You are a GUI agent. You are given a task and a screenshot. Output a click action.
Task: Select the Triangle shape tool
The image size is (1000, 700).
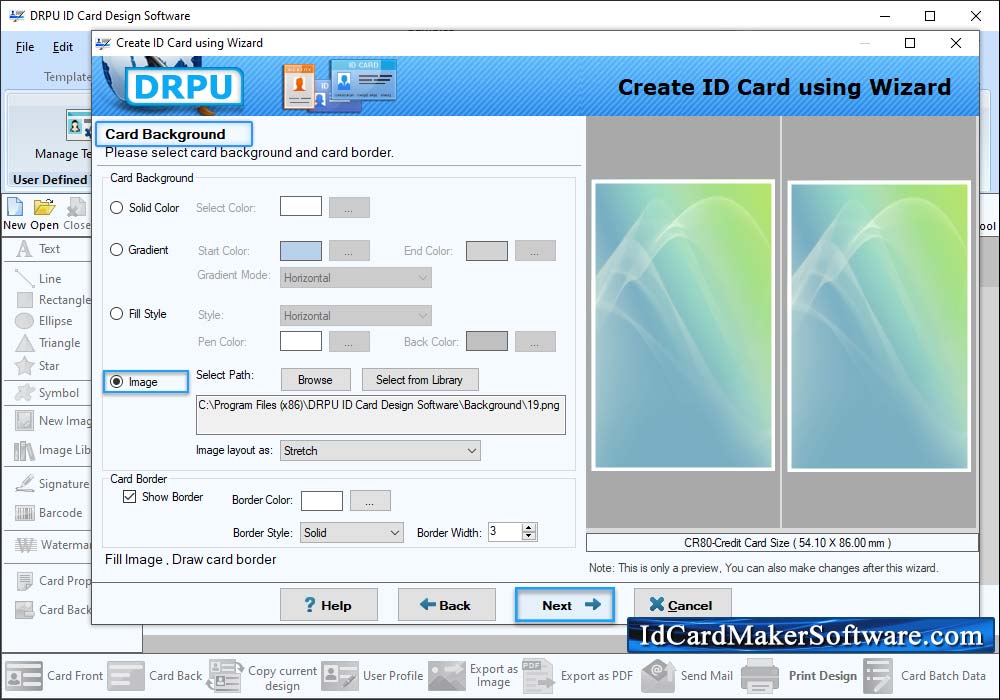[x=48, y=343]
